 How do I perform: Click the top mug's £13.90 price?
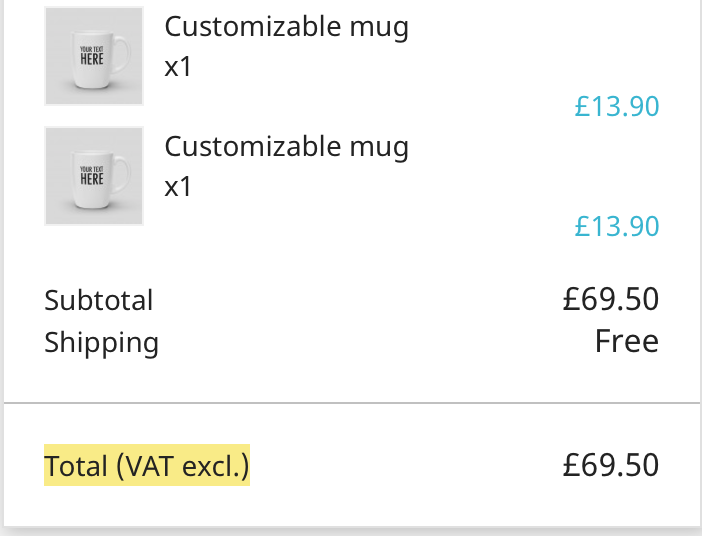(x=616, y=106)
